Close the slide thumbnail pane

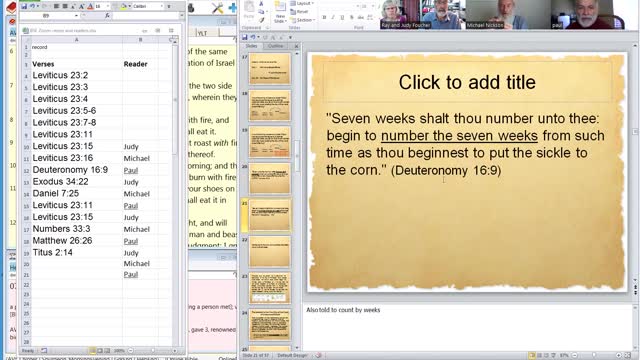(x=296, y=46)
